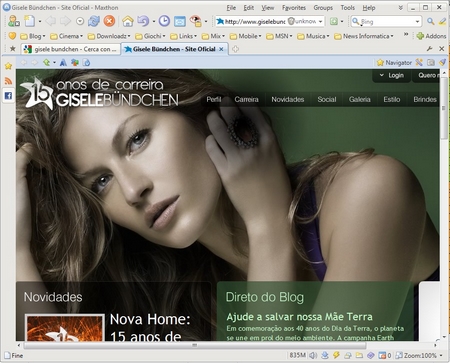Click the refresh page icon
The width and height of the screenshot is (450, 363).
pyautogui.click(x=94, y=21)
